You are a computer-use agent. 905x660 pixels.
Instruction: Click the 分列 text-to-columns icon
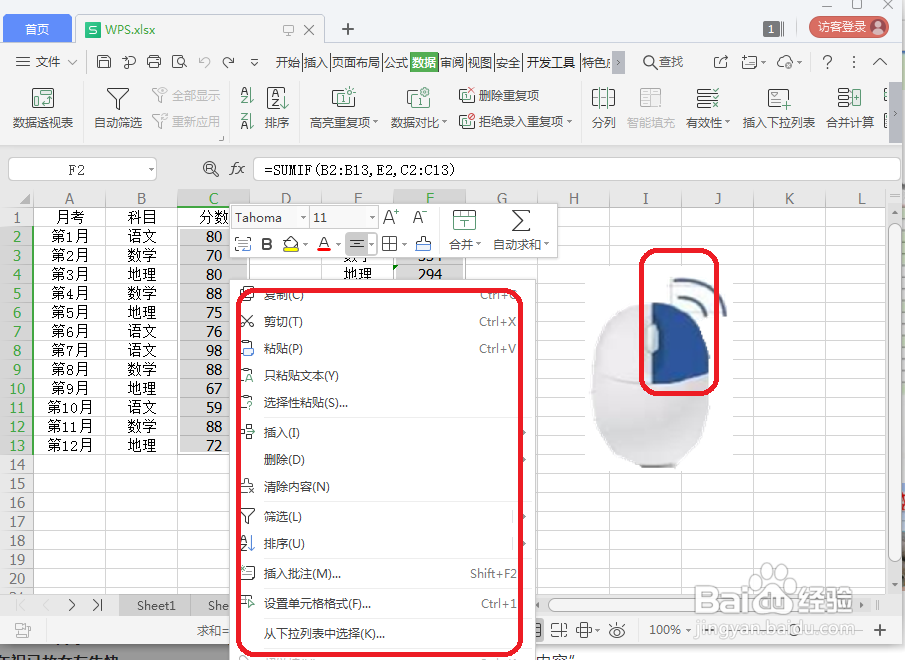click(x=604, y=108)
